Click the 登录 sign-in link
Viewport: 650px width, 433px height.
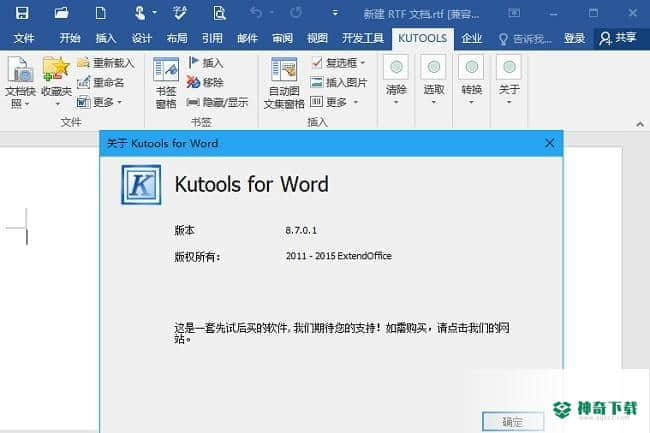click(x=574, y=39)
